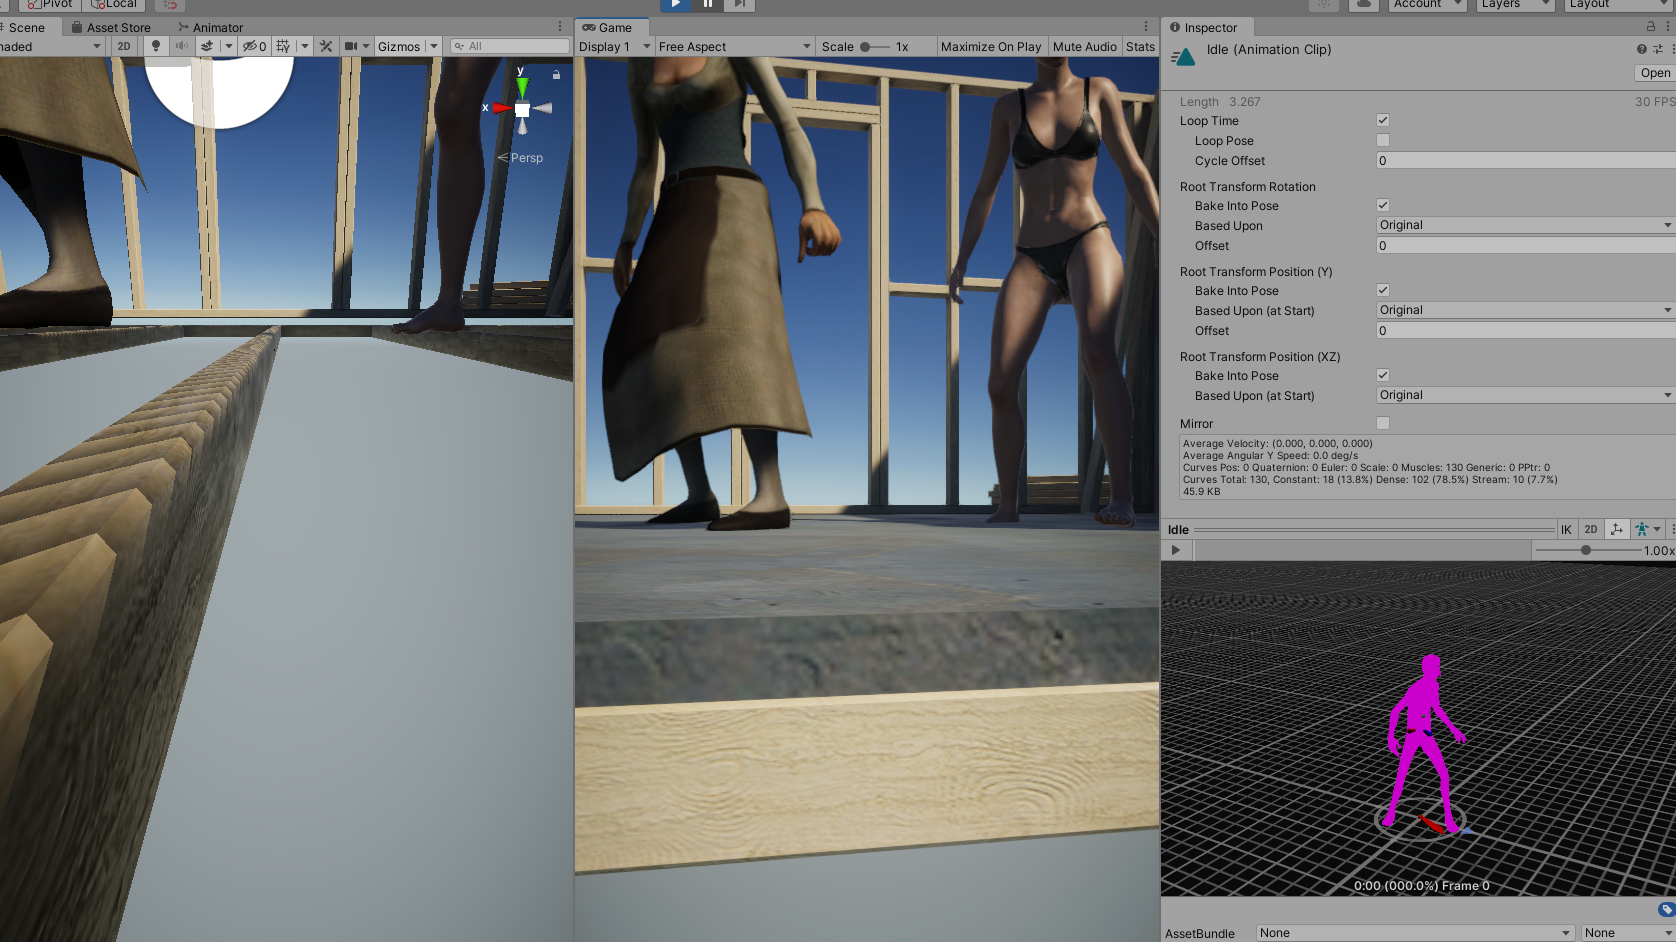1676x942 pixels.
Task: Toggle Bake Into Pose under Root Transform Position (XZ)
Action: (x=1383, y=375)
